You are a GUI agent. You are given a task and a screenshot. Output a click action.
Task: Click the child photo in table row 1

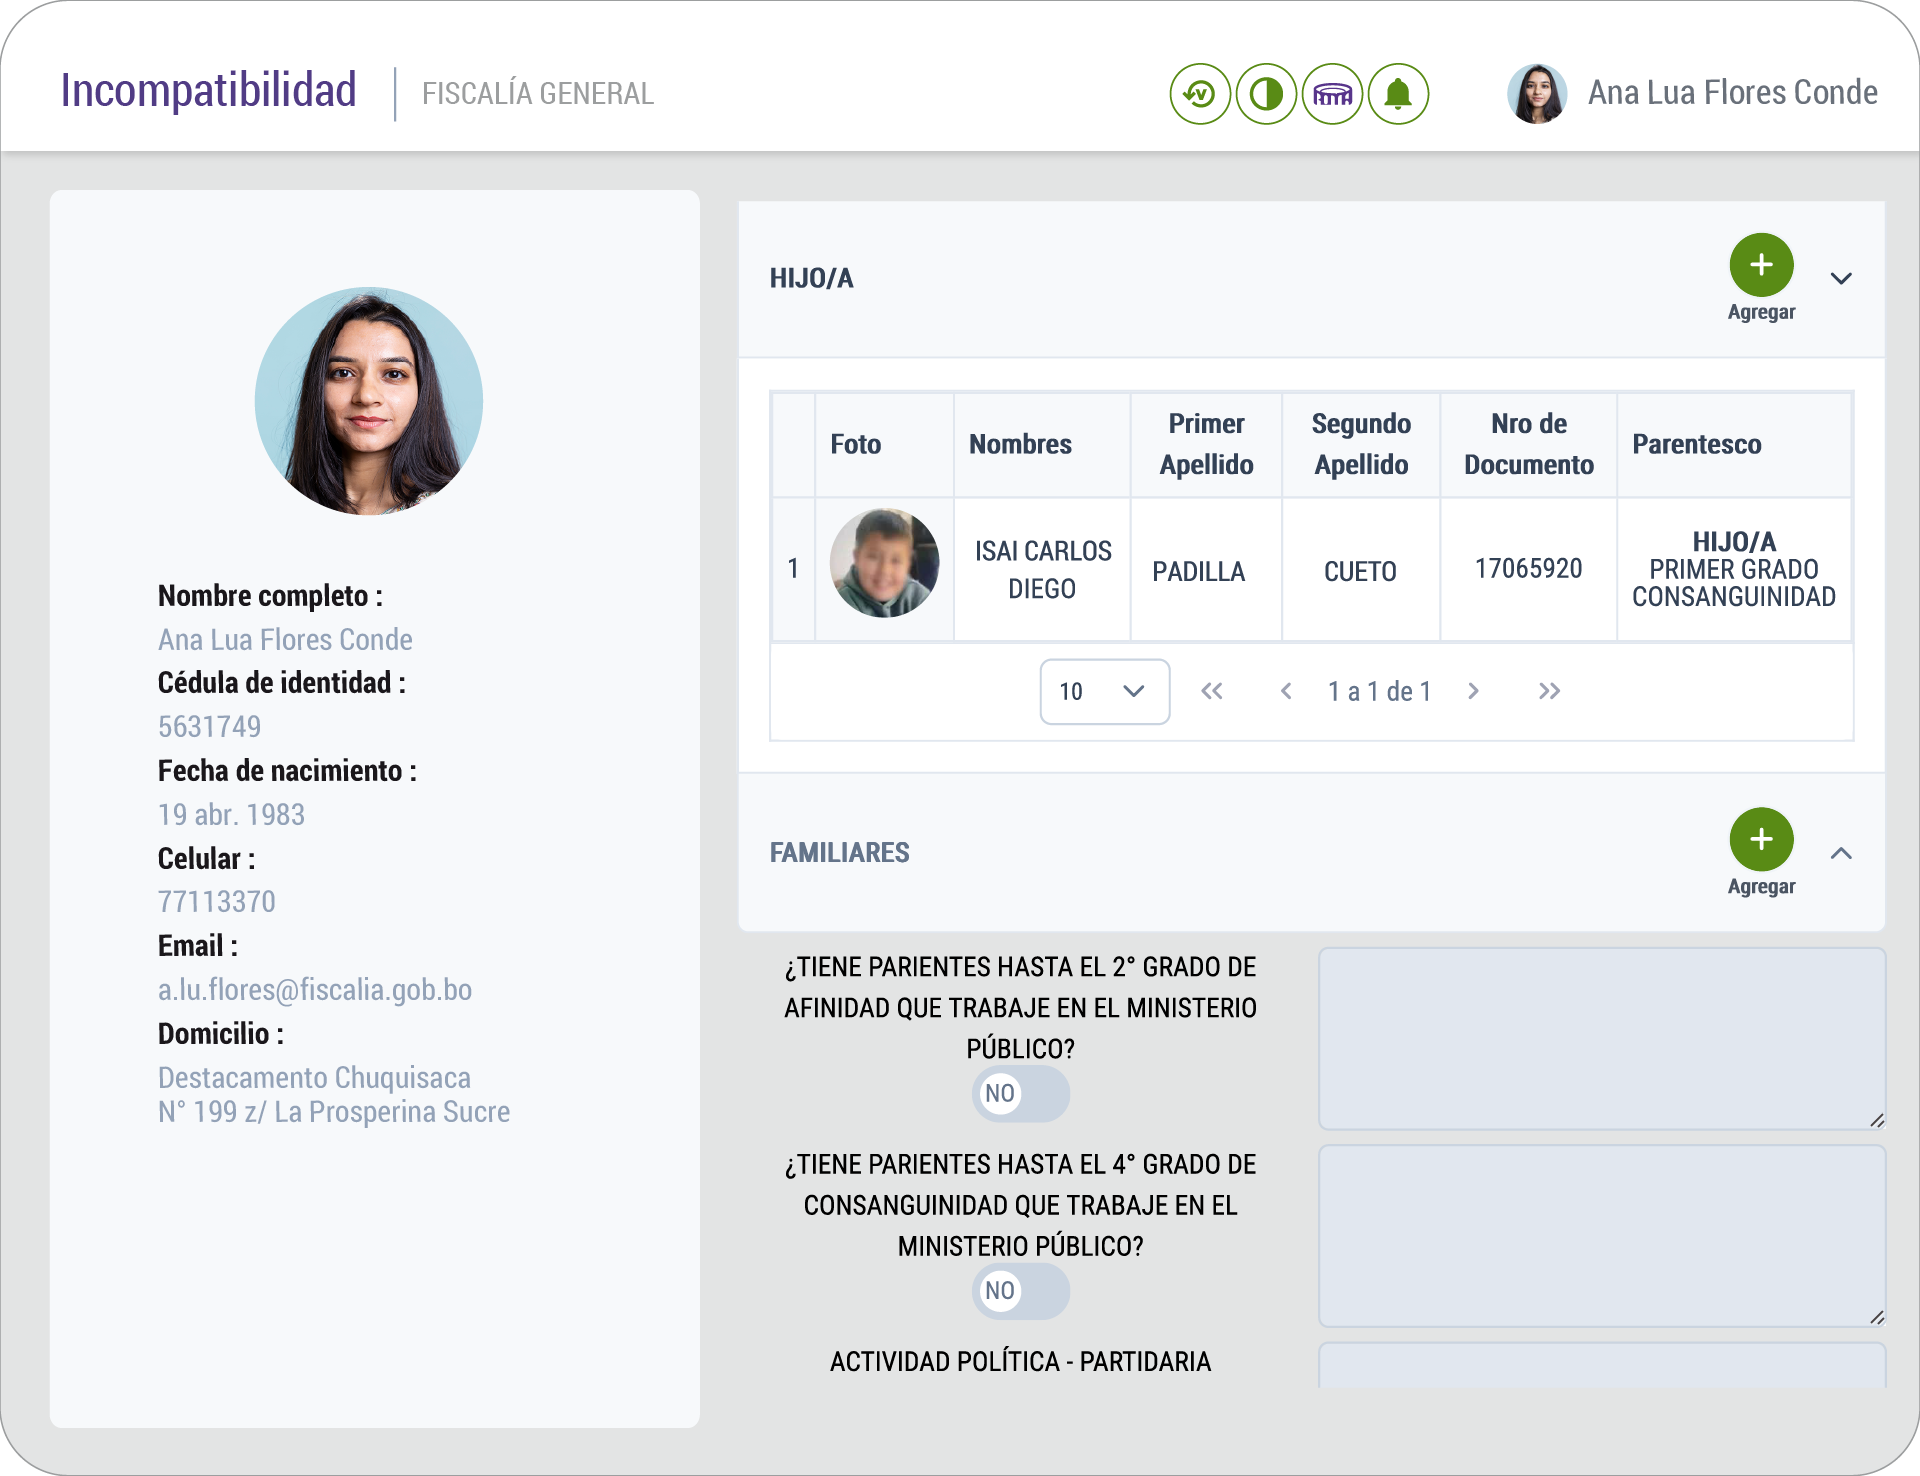(x=884, y=564)
